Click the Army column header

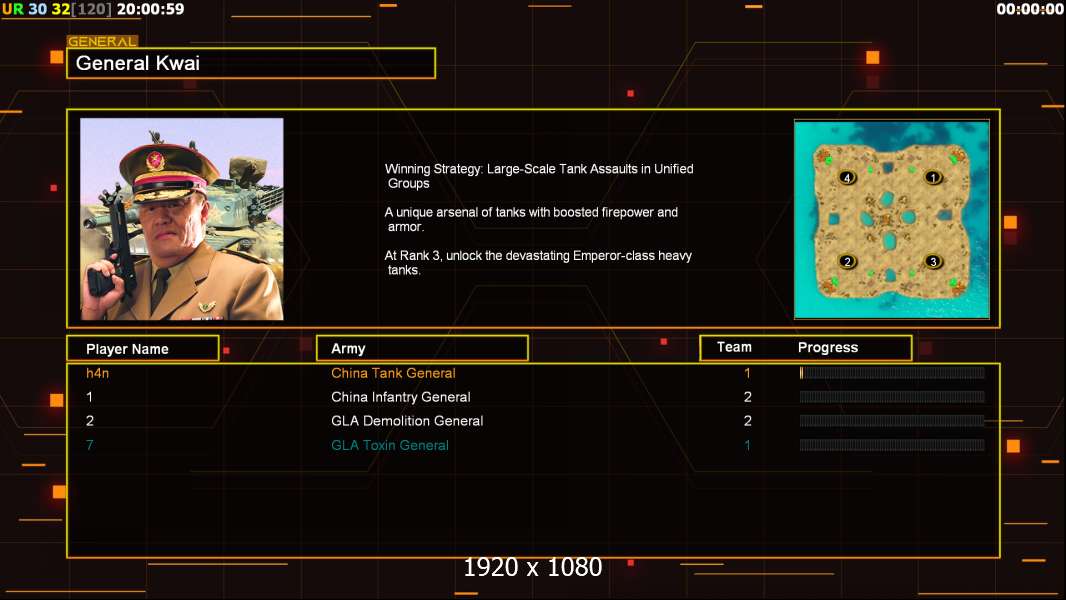pos(422,349)
